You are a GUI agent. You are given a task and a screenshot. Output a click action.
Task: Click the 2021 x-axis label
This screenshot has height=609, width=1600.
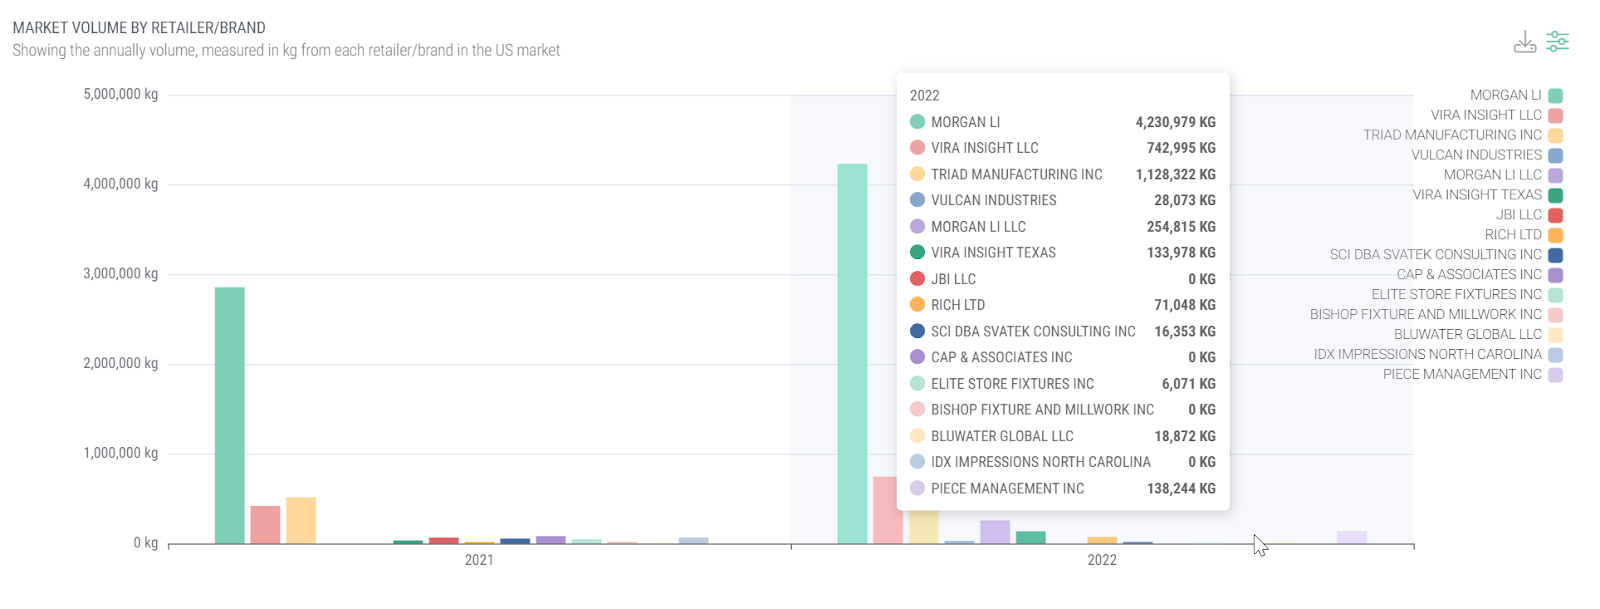click(479, 561)
